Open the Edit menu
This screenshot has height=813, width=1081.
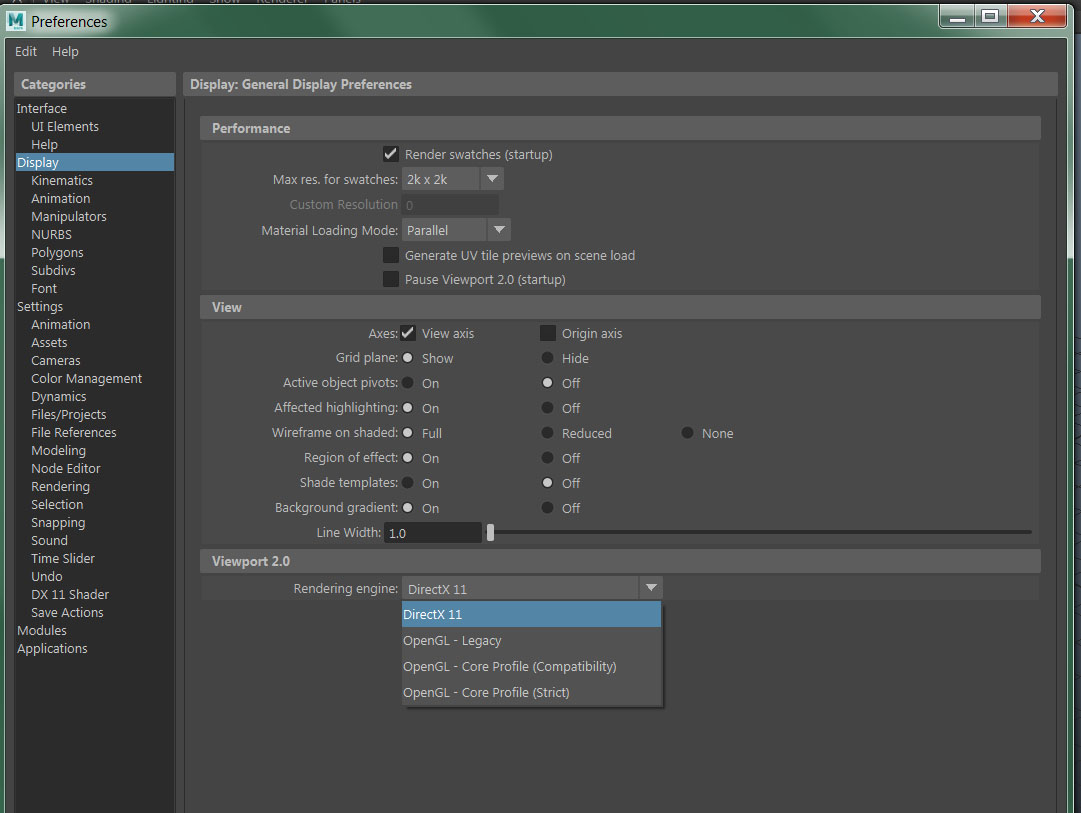click(x=26, y=52)
